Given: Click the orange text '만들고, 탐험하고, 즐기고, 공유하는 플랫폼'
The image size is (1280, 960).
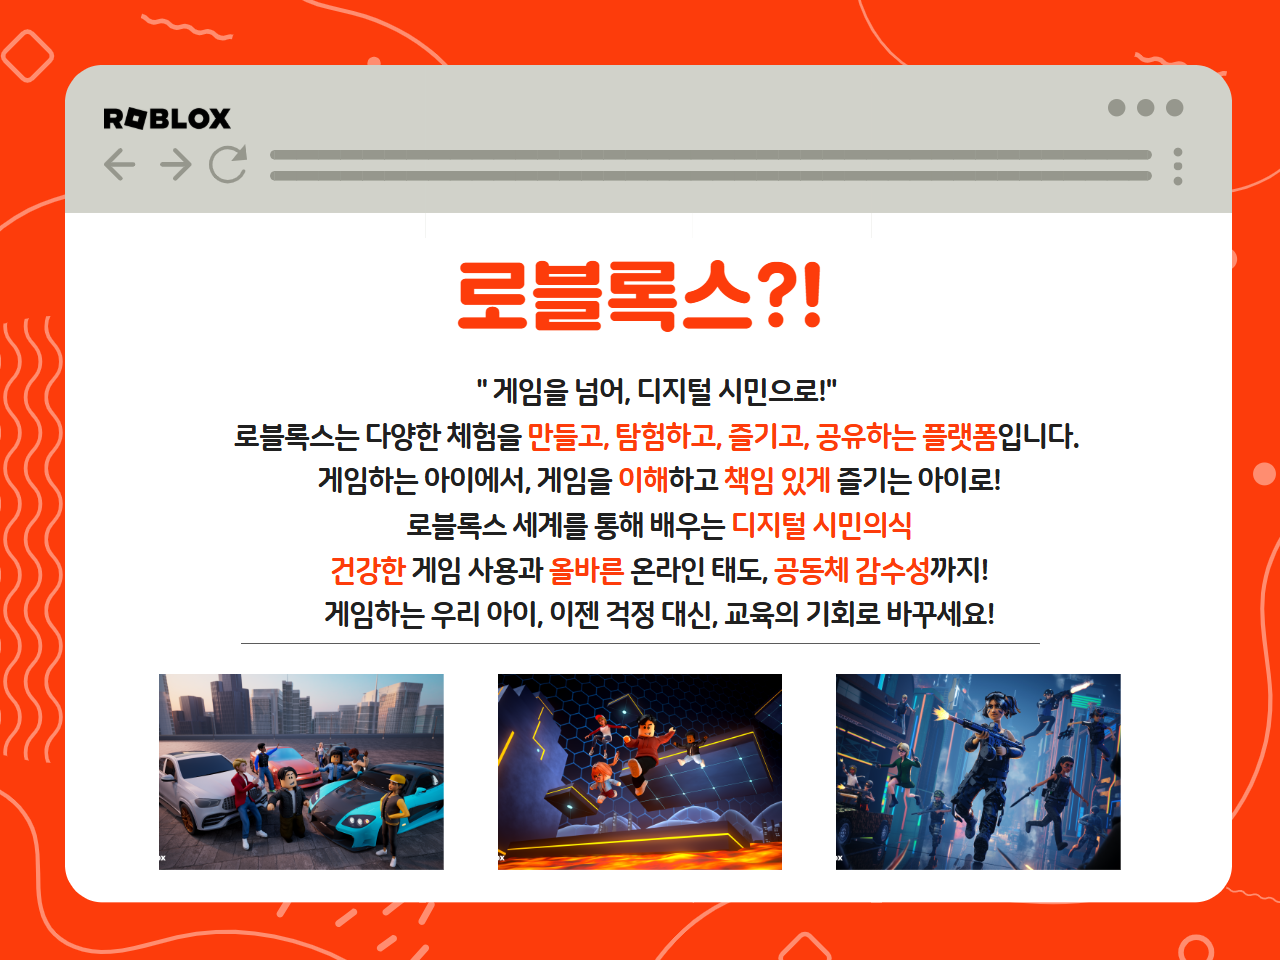Looking at the screenshot, I should [x=762, y=436].
